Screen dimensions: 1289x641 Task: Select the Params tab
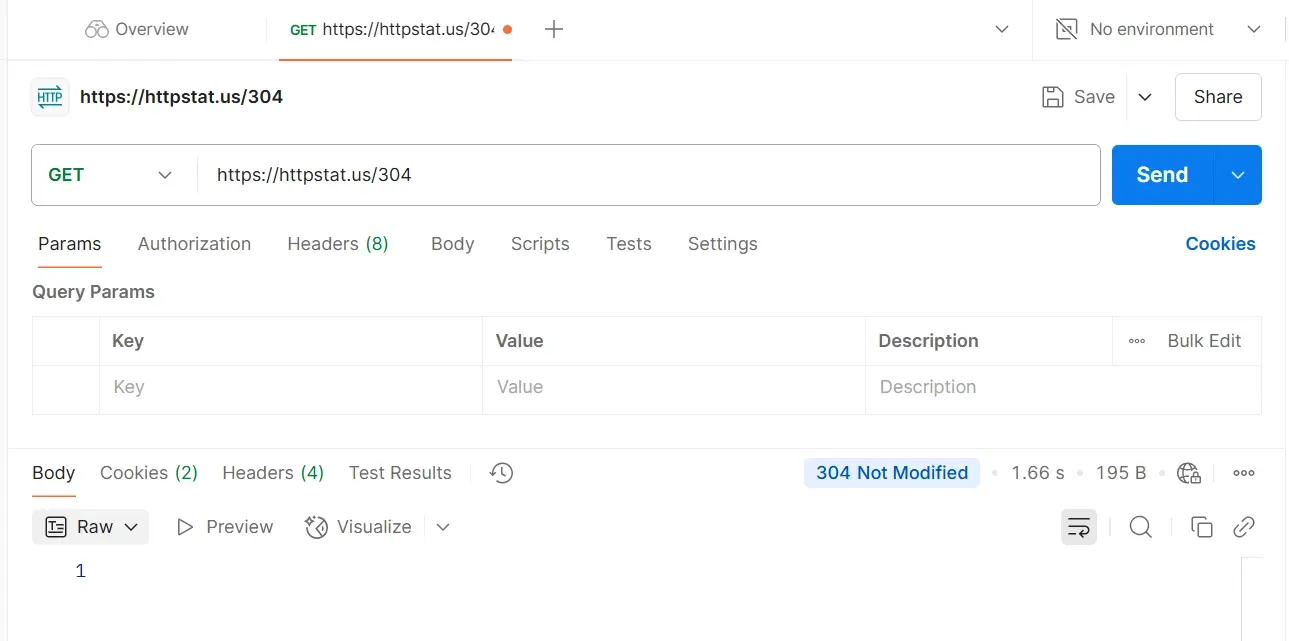tap(70, 244)
